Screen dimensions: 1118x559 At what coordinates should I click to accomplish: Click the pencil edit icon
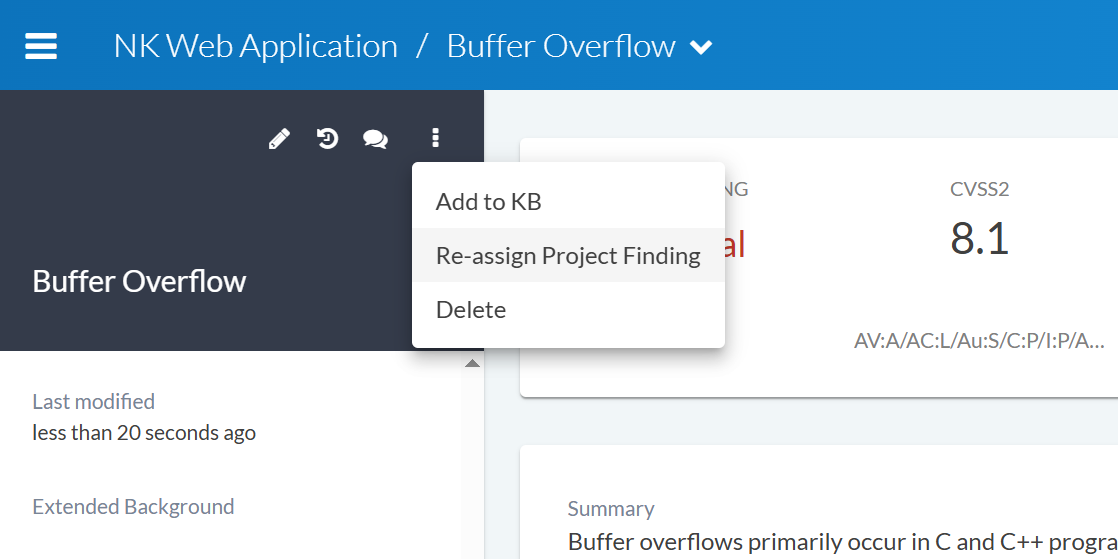tap(279, 139)
